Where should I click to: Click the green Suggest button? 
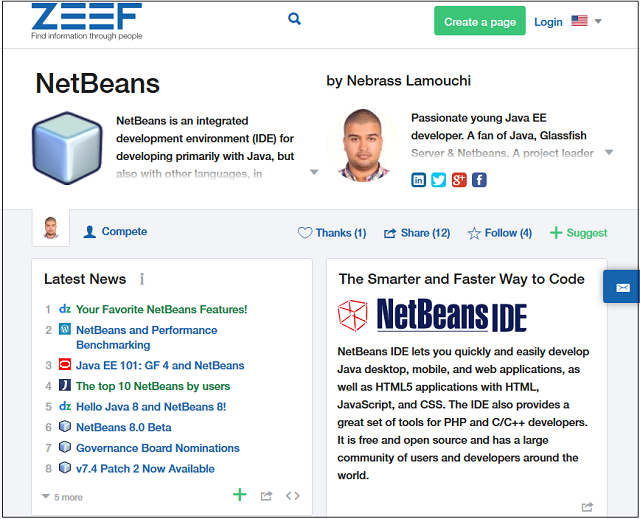(x=579, y=233)
